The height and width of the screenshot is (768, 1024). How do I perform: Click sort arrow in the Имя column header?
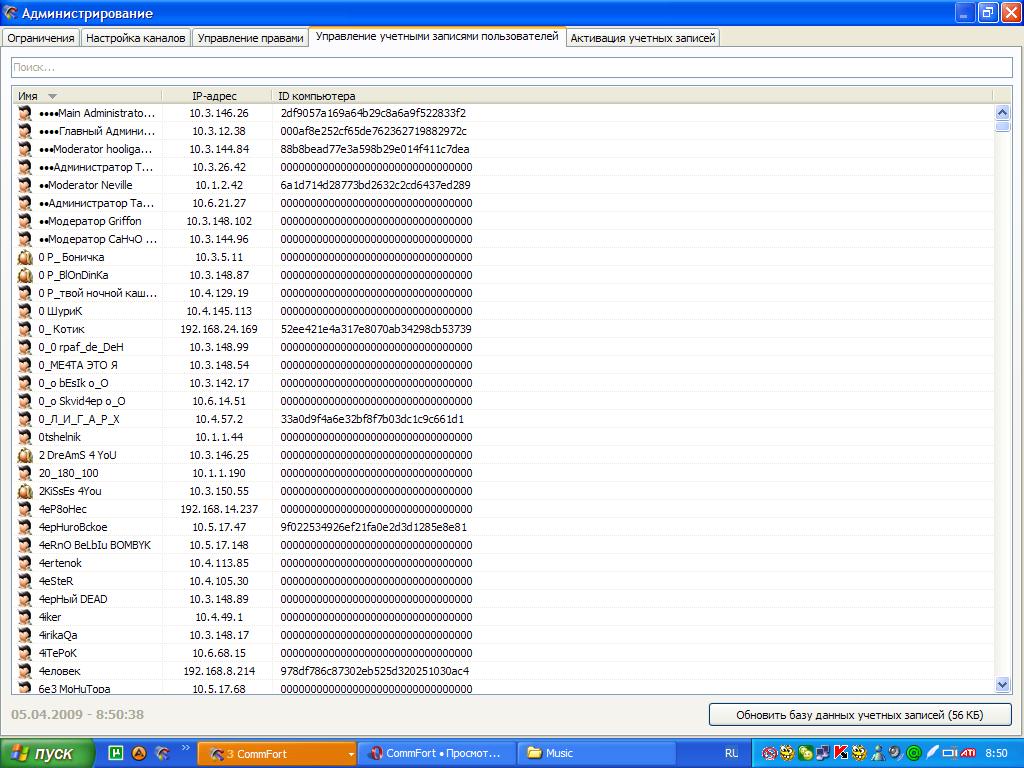tap(53, 96)
